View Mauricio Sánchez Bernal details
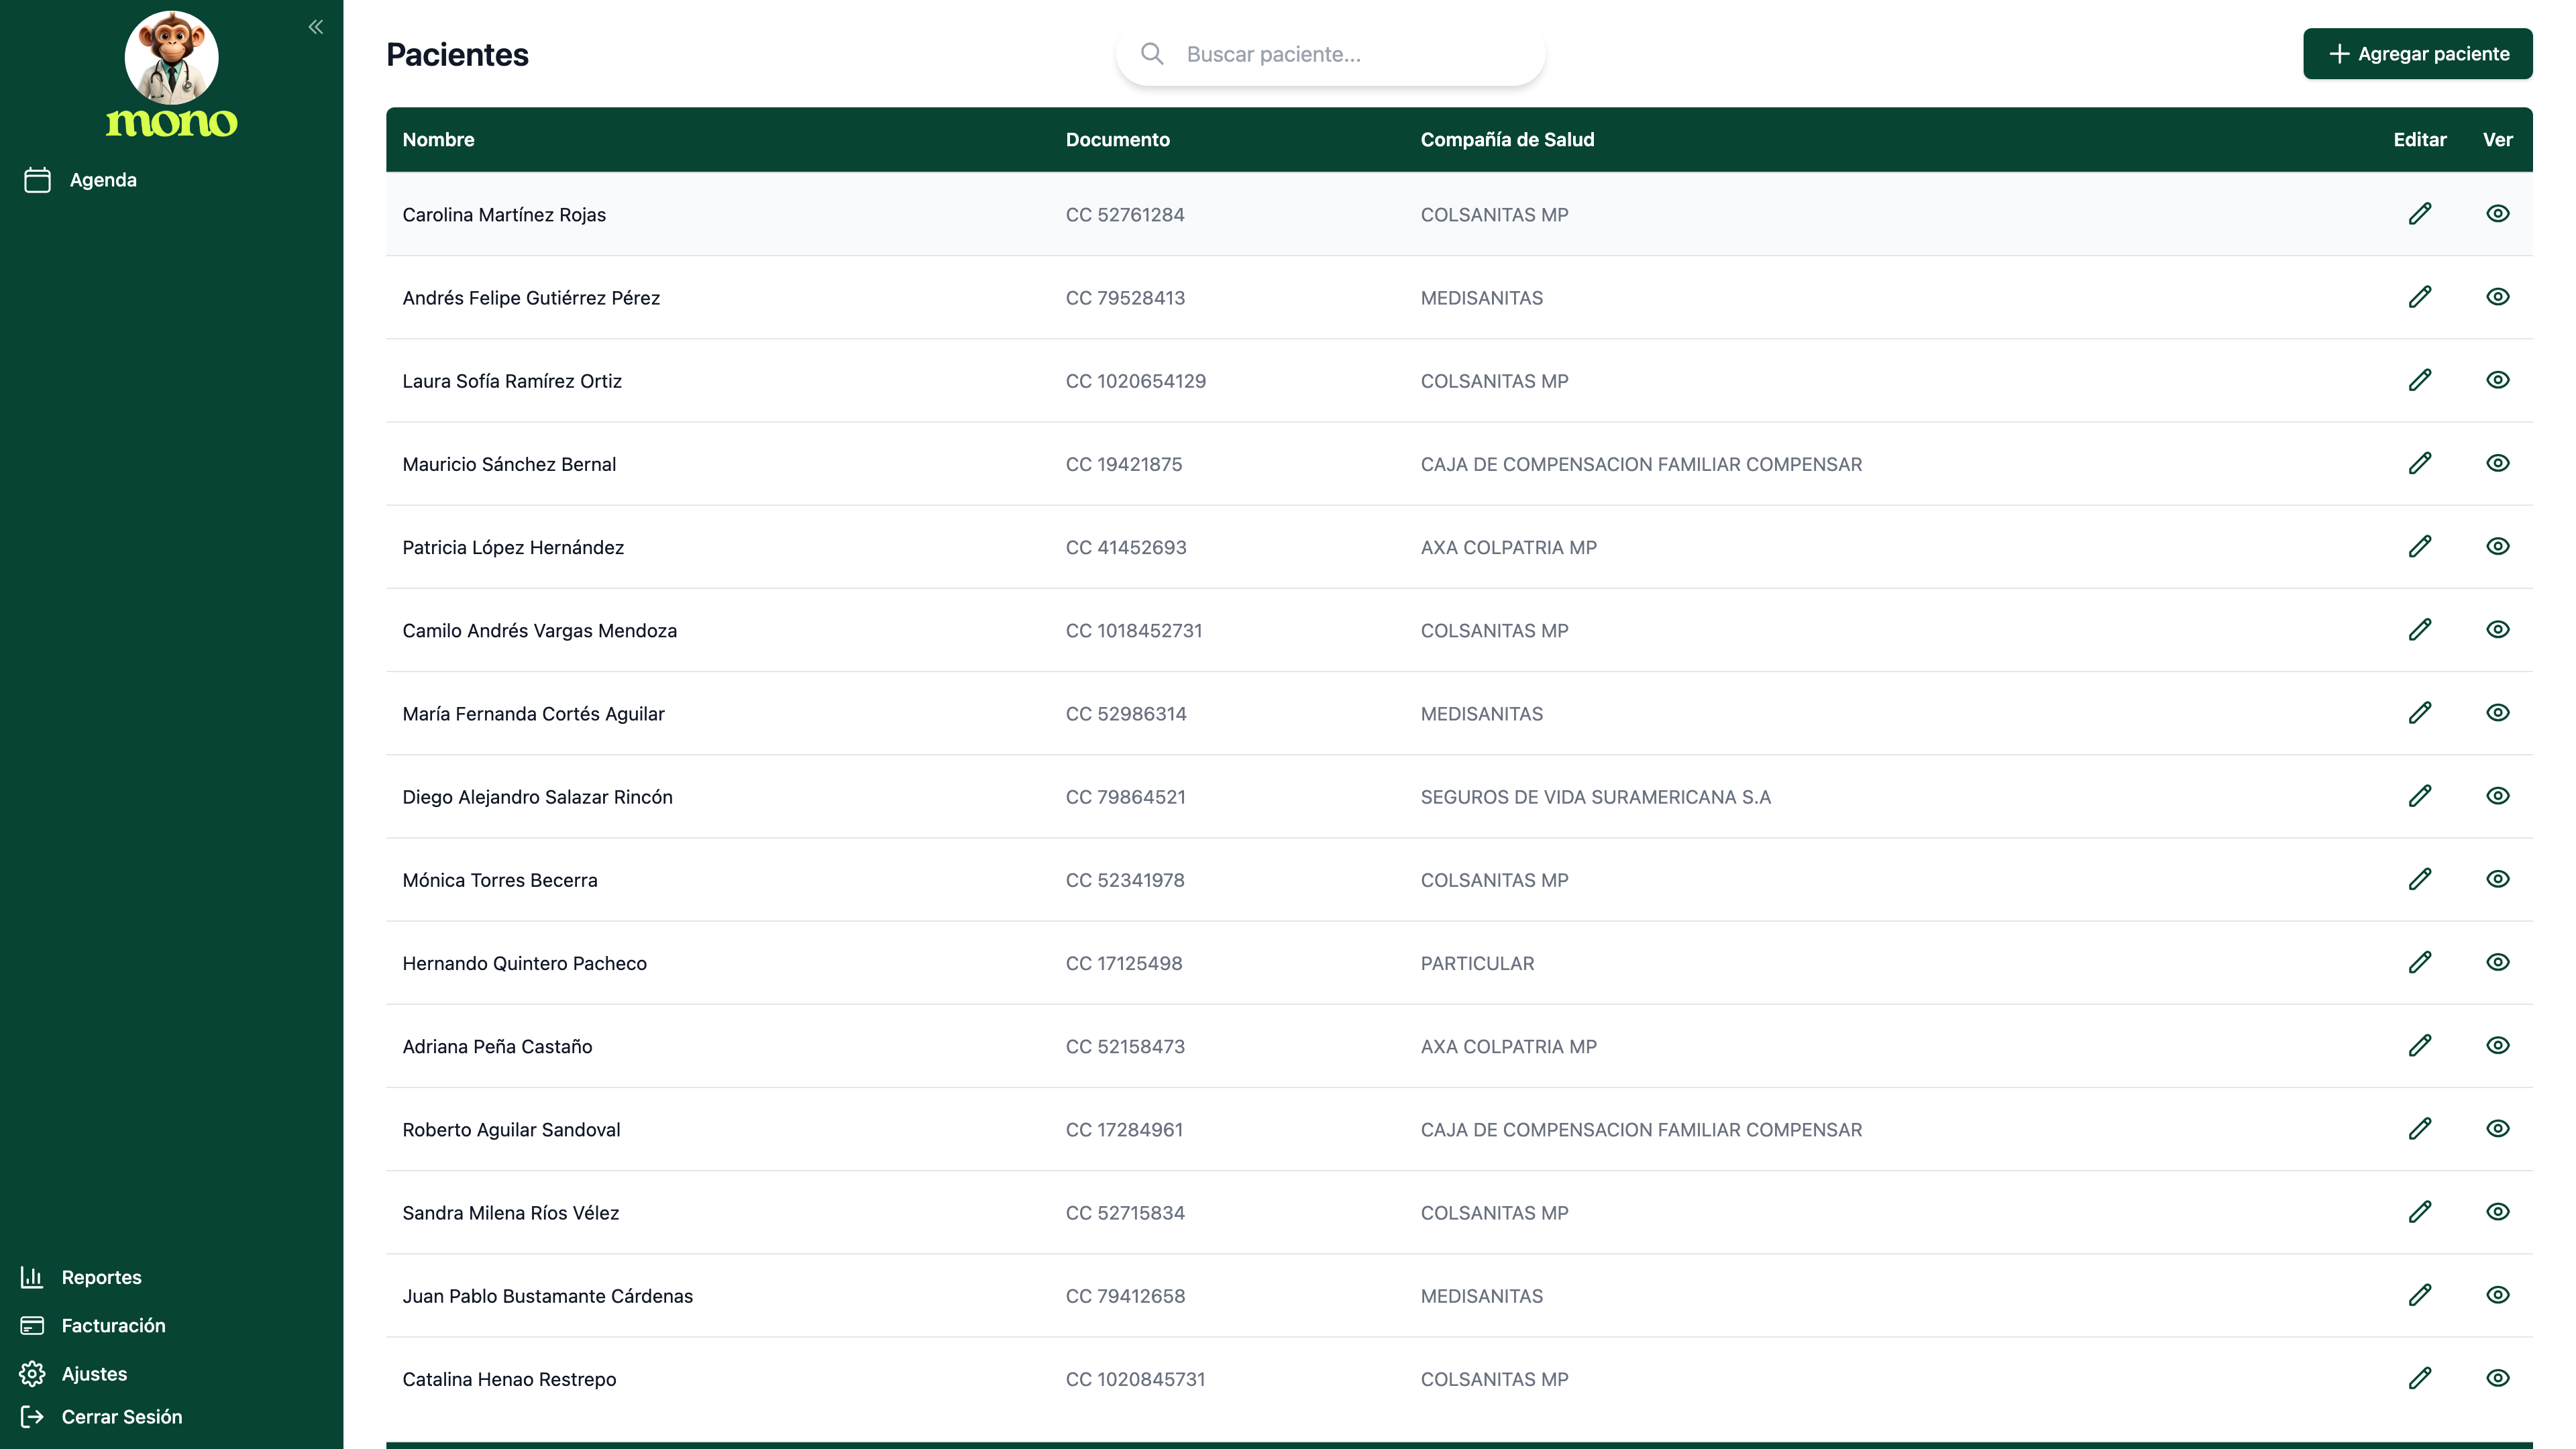 (2497, 463)
